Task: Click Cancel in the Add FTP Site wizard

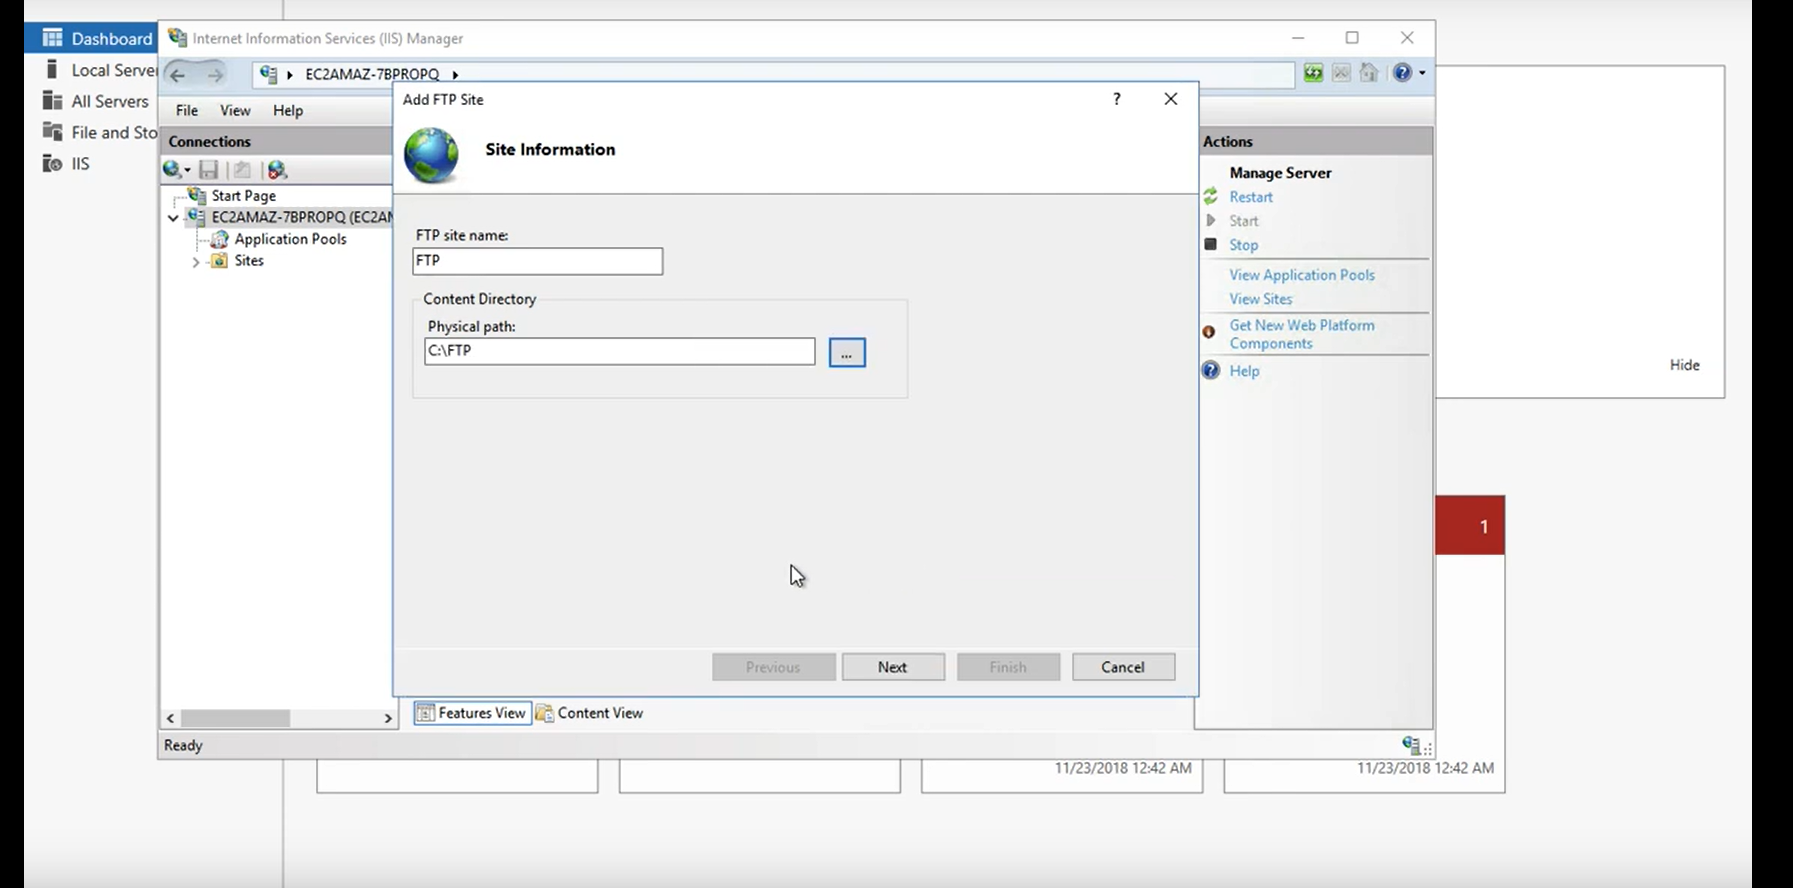Action: [1123, 667]
